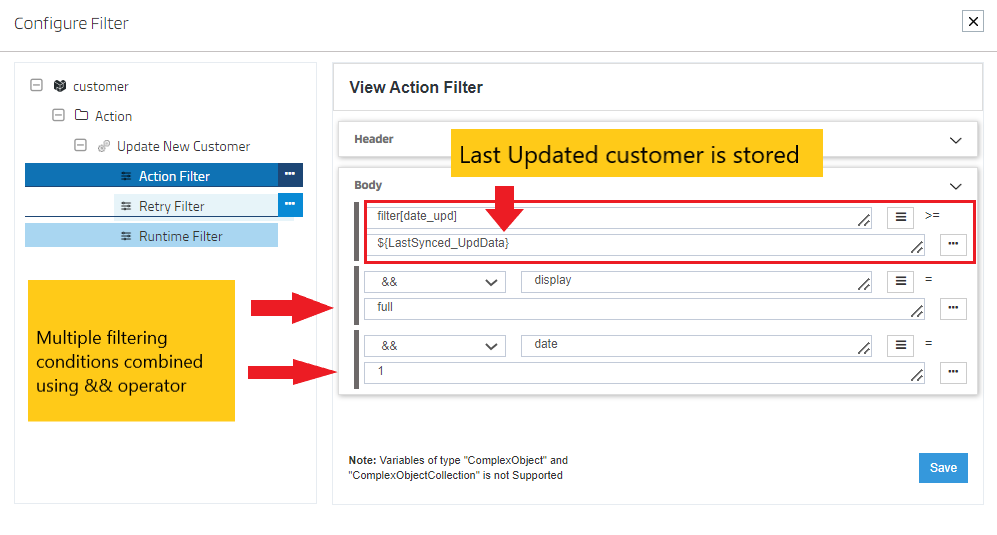This screenshot has width=997, height=535.
Task: Collapse the Body section chevron
Action: 955,186
